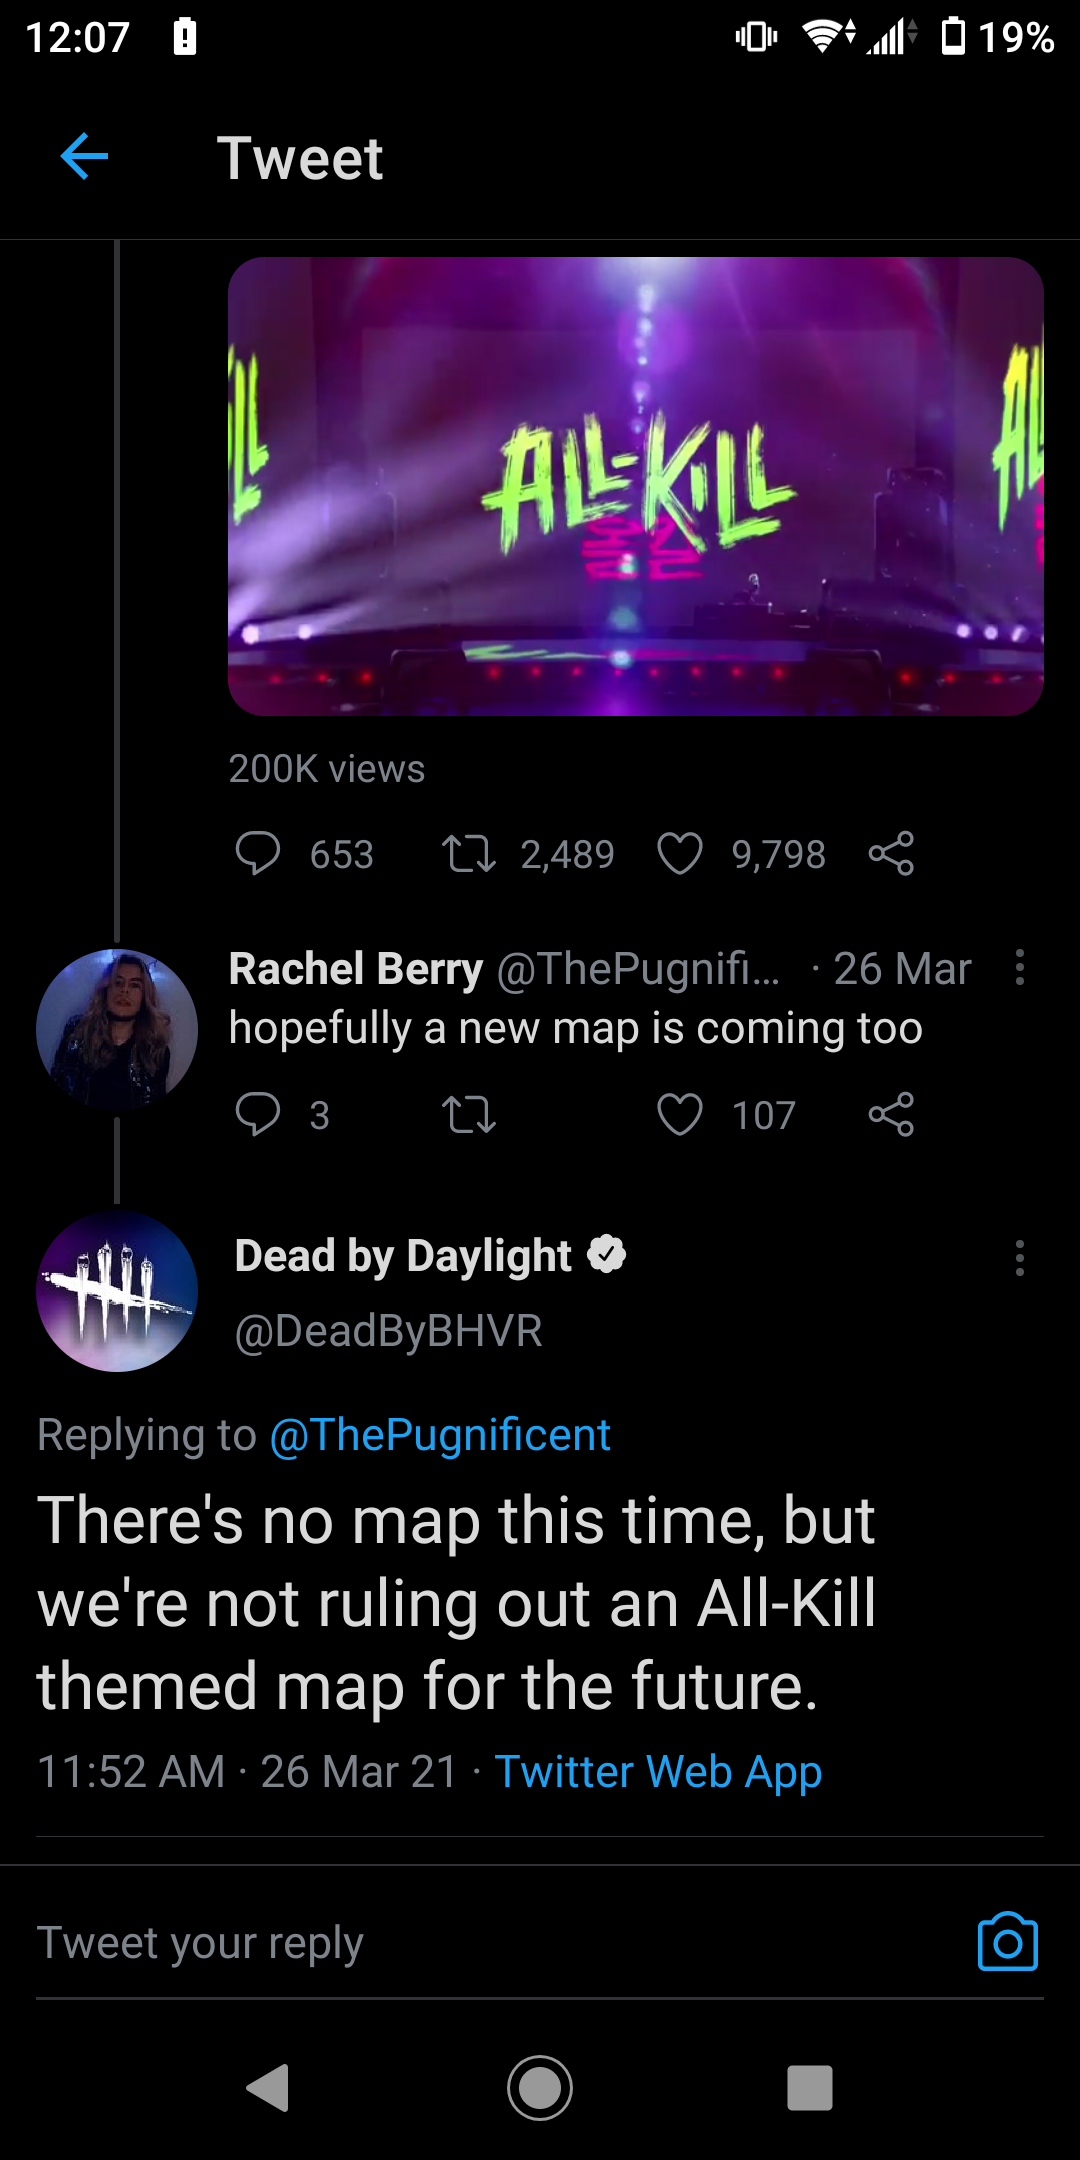
Task: Open the camera to attach a photo
Action: (1009, 1940)
